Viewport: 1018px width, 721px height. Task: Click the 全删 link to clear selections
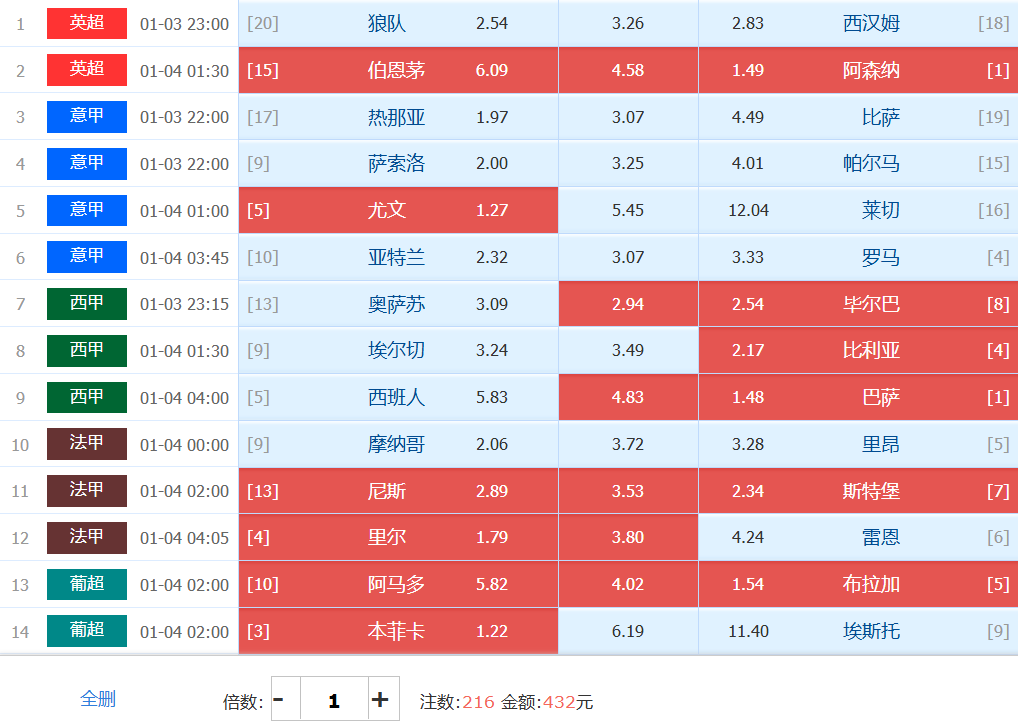(x=98, y=699)
